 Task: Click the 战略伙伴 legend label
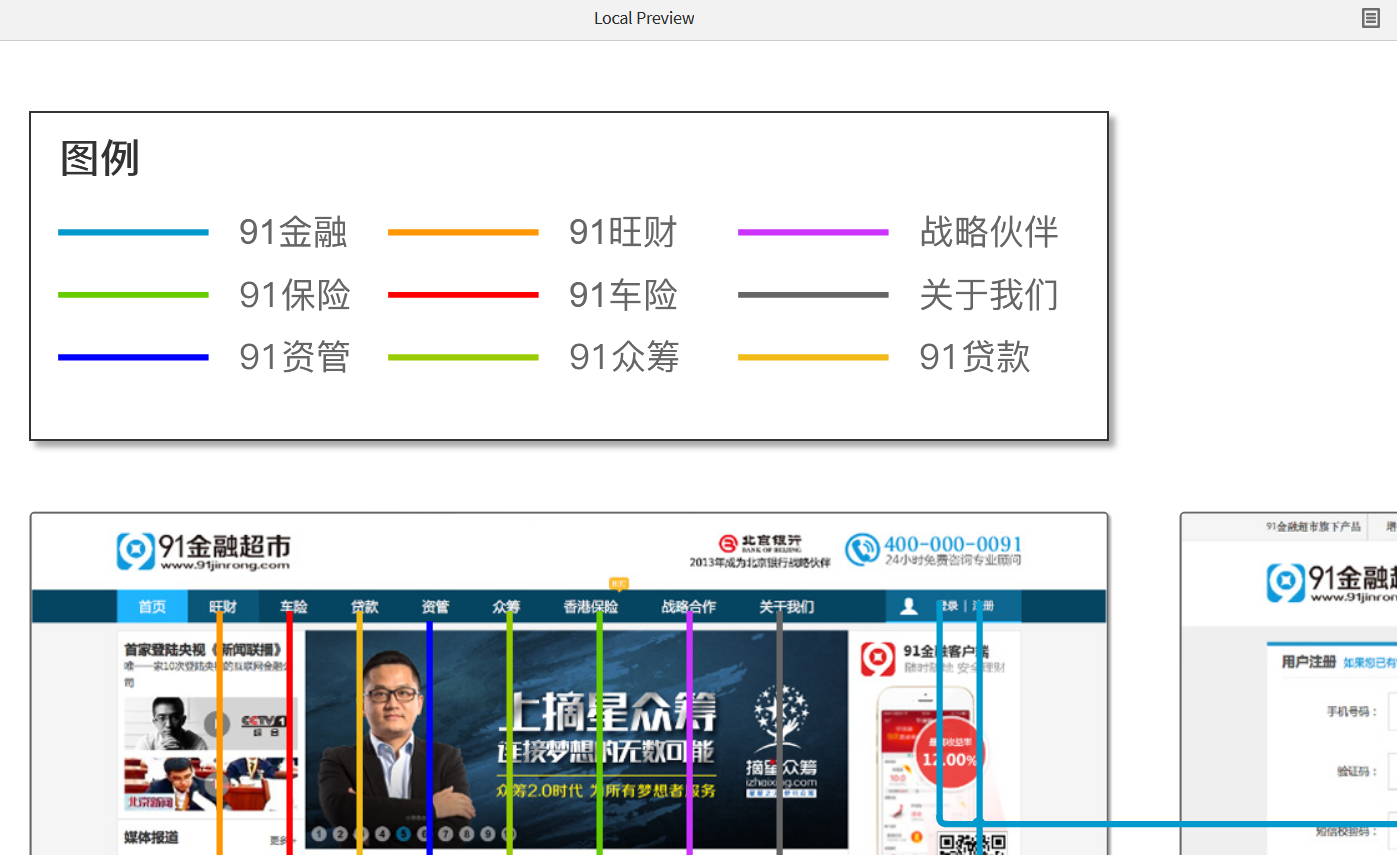989,232
